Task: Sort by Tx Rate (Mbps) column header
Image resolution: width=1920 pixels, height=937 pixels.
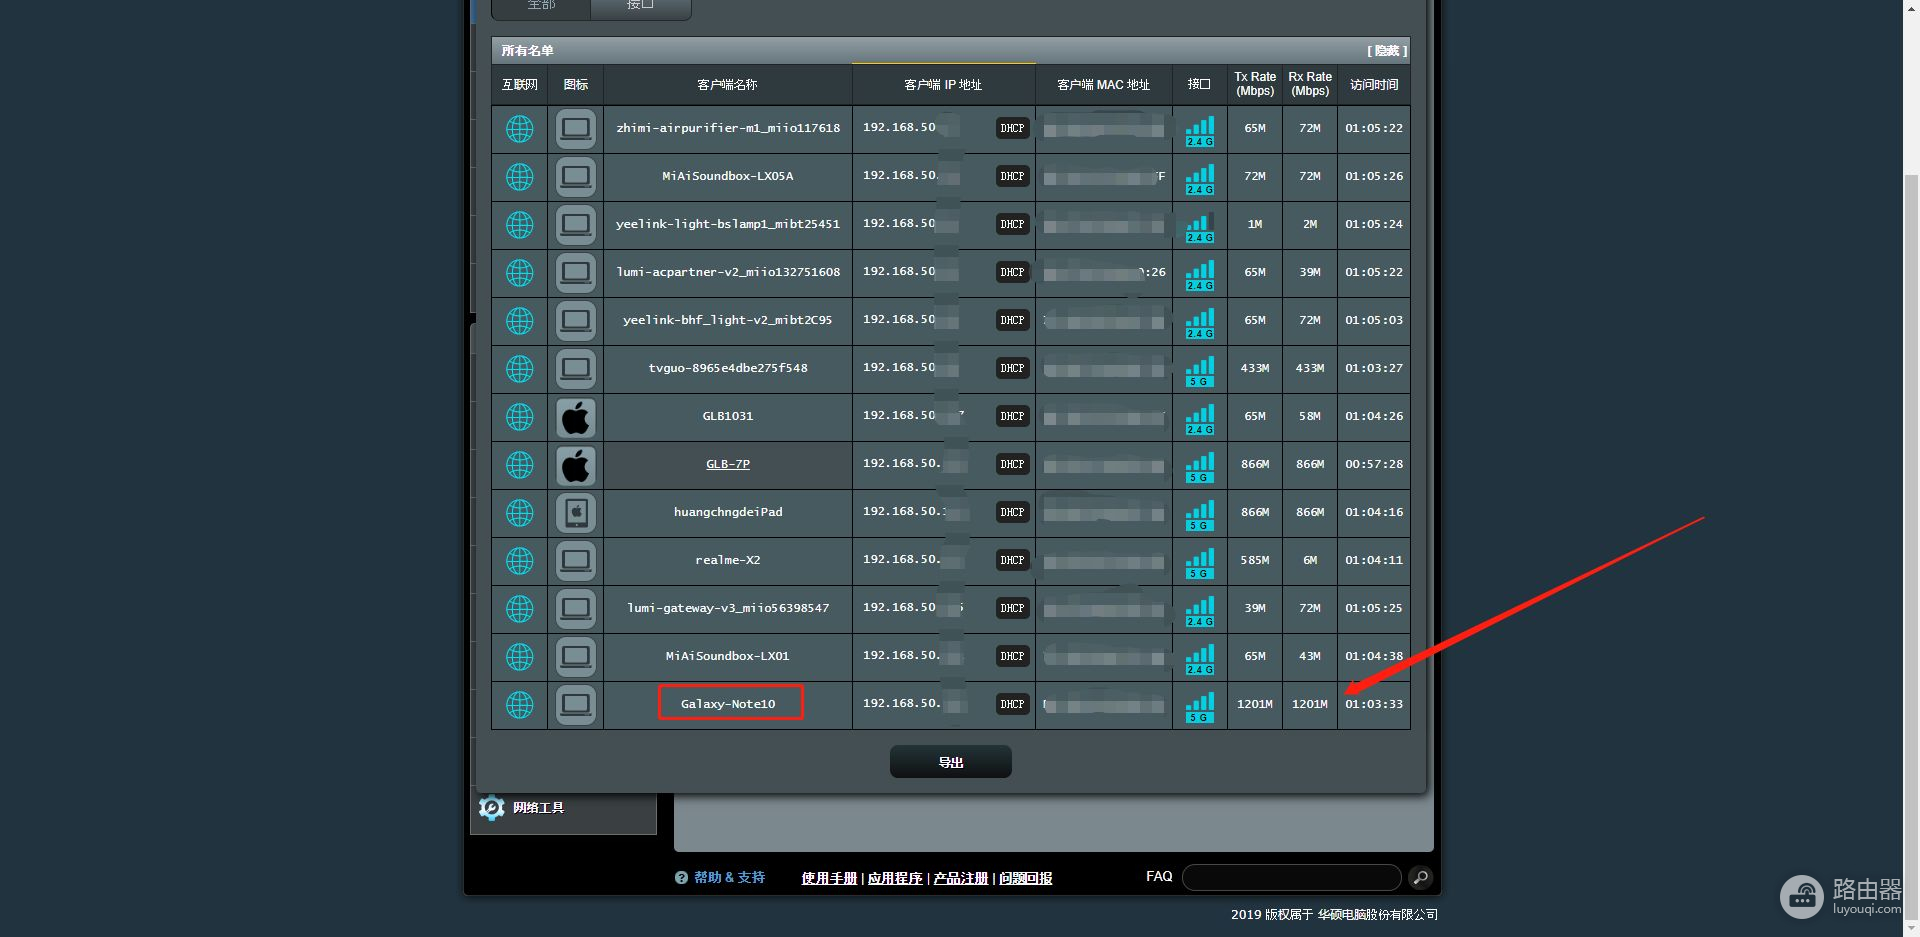Action: 1255,84
